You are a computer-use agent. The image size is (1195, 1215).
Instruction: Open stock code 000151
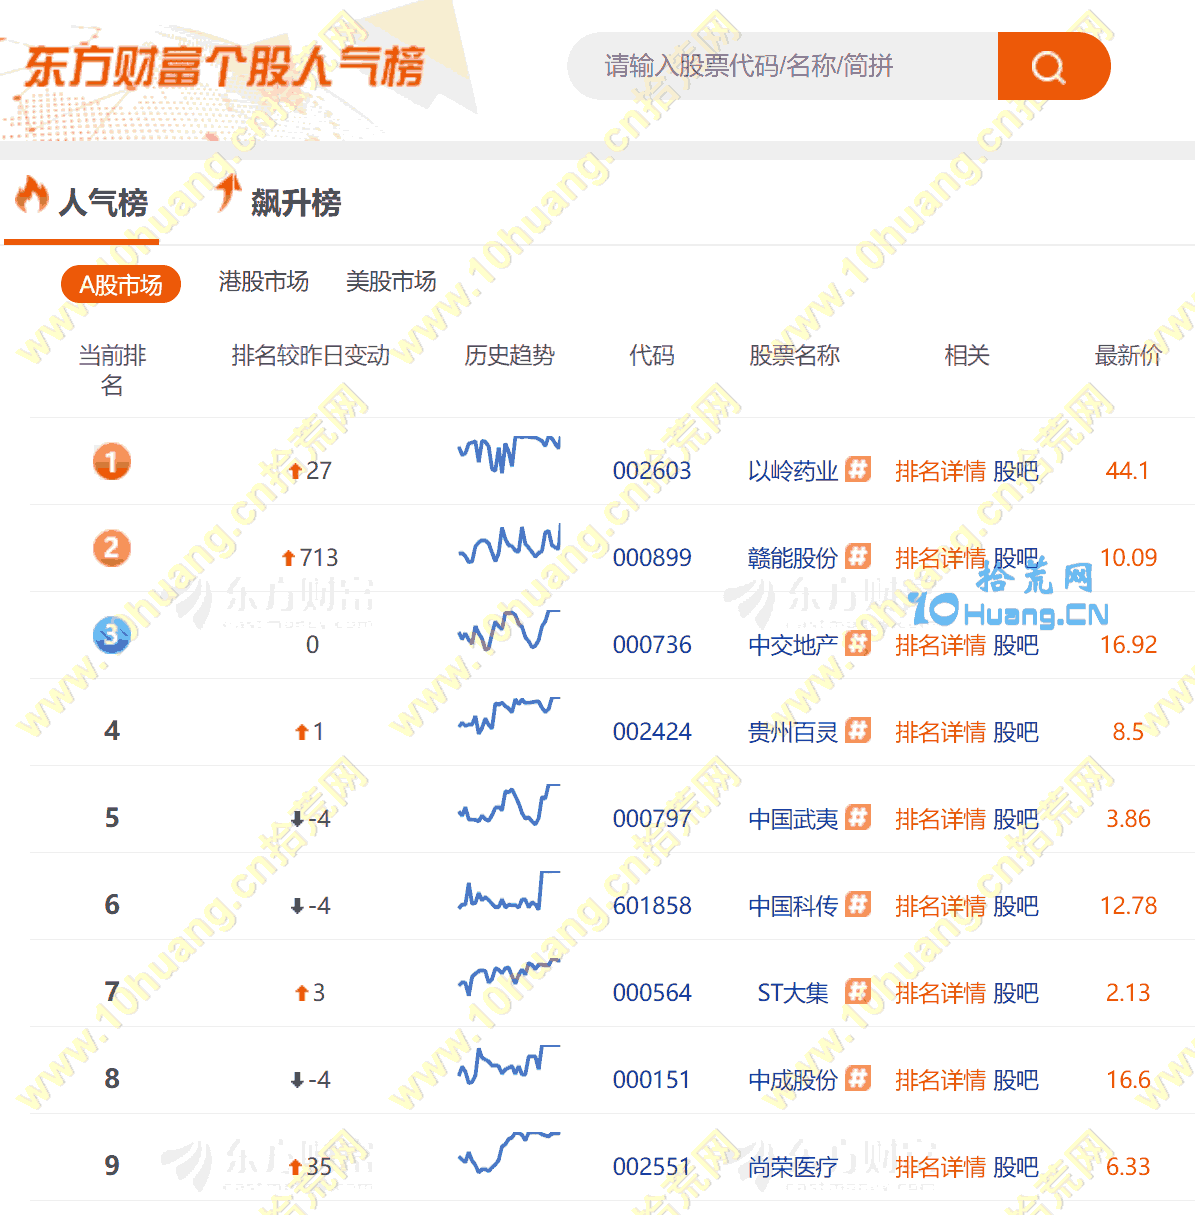coord(652,1080)
